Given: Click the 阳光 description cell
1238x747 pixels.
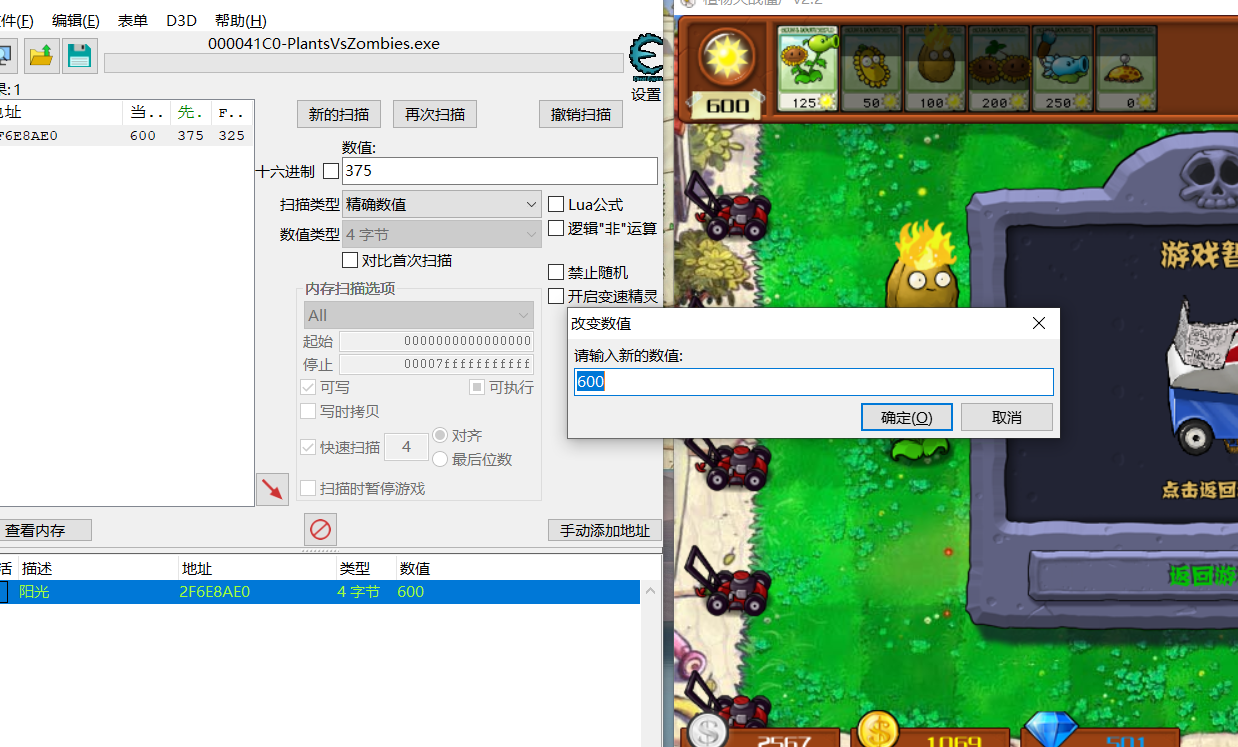Looking at the screenshot, I should click(x=34, y=592).
